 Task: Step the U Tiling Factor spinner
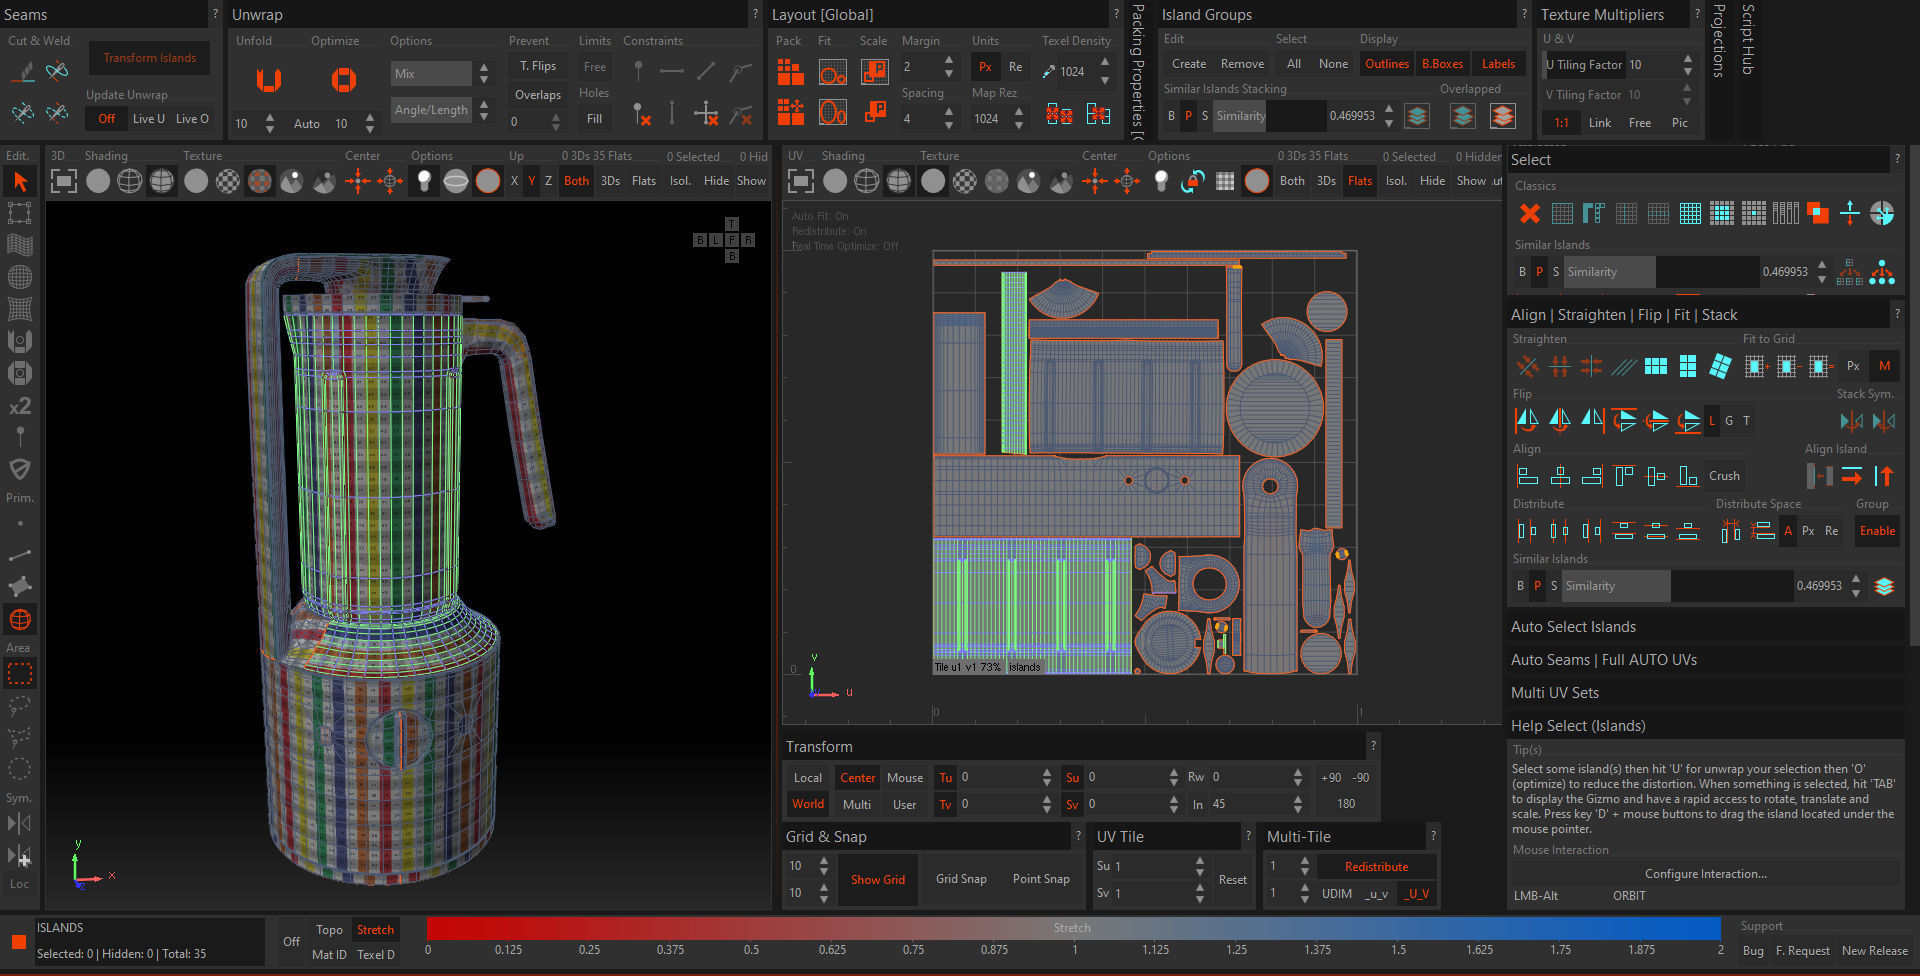tap(1687, 65)
